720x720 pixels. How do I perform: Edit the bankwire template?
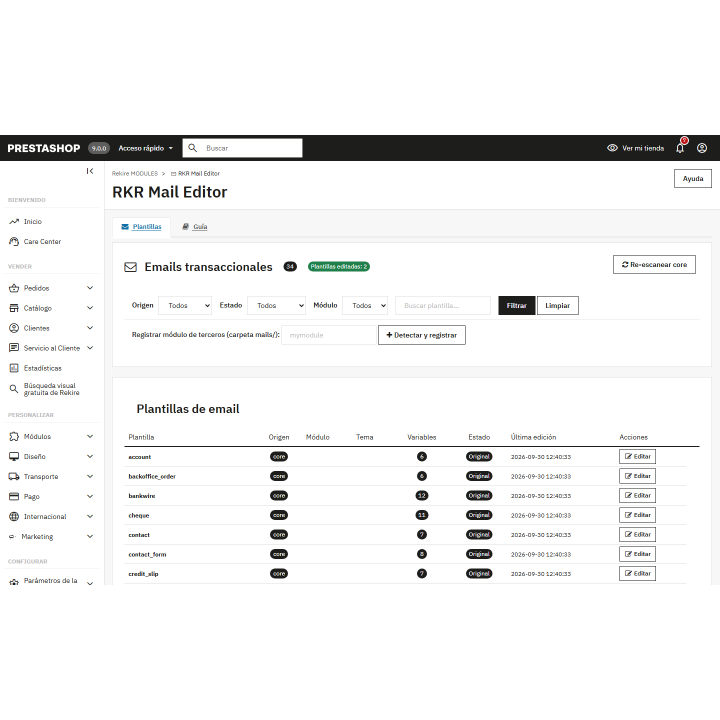(x=637, y=495)
